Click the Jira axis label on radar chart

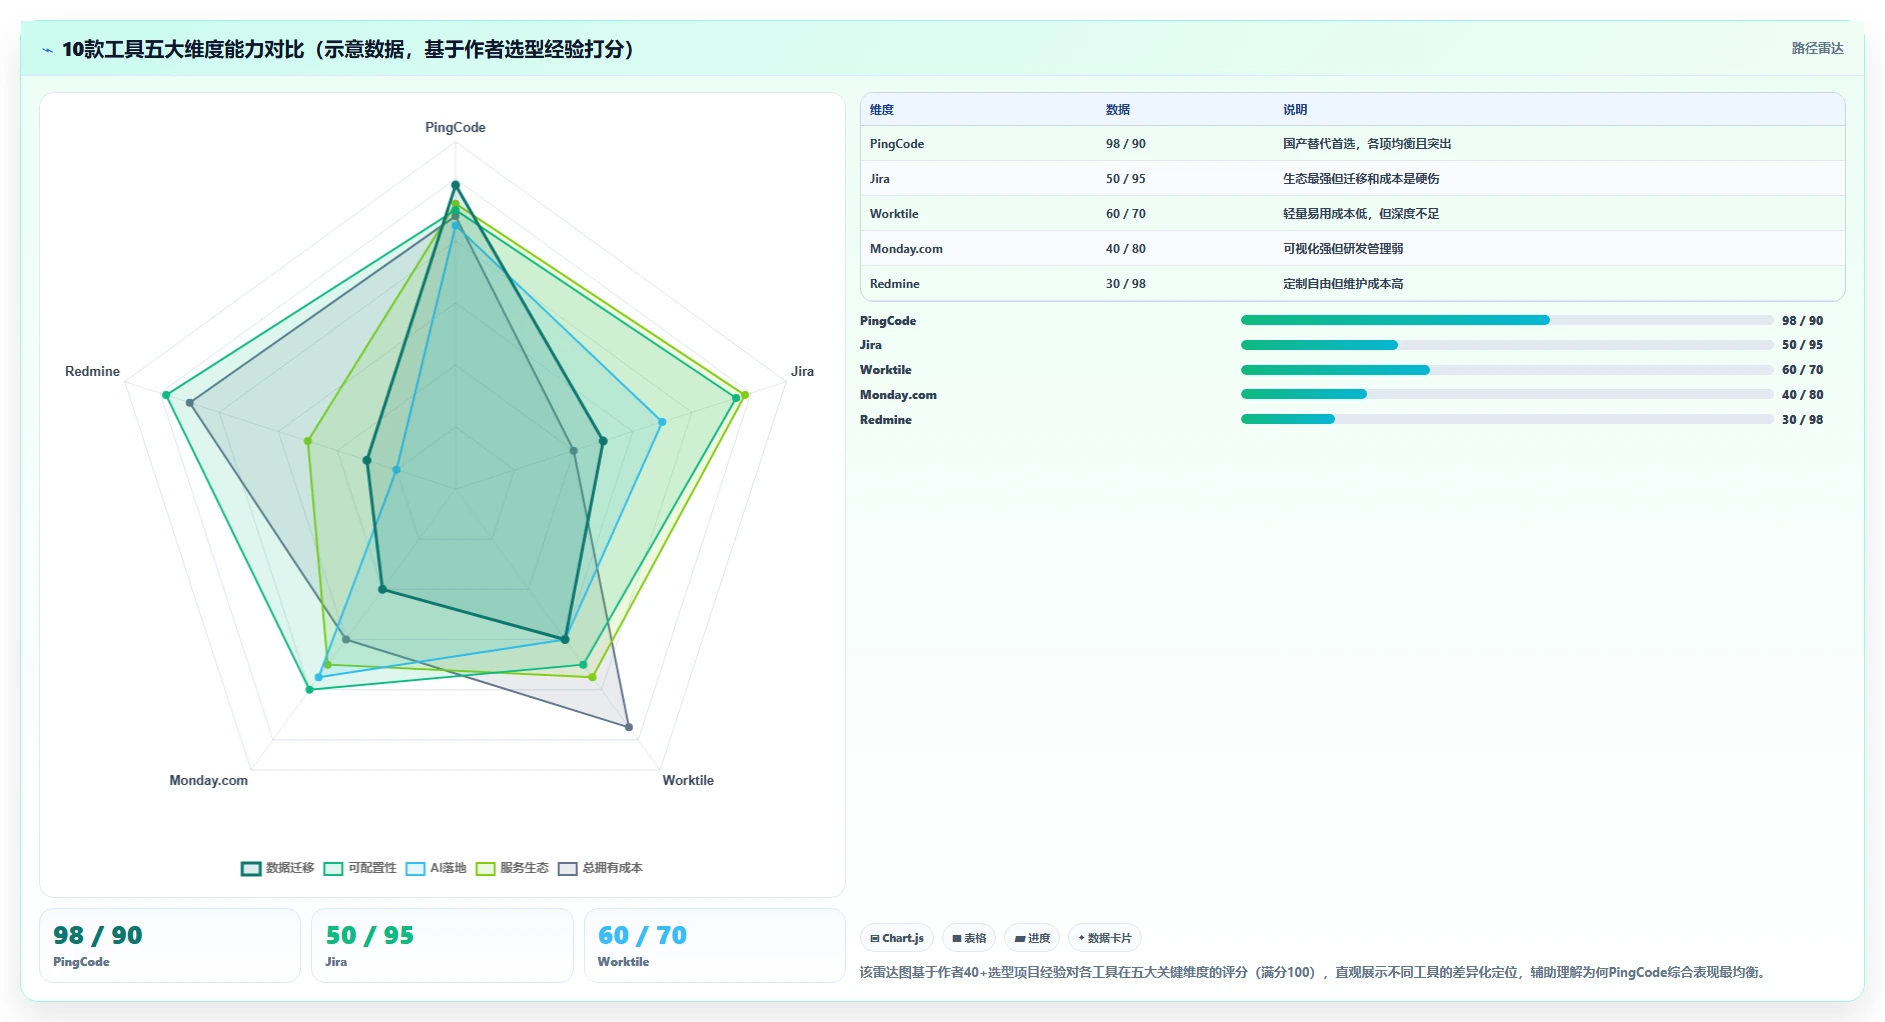coord(802,371)
